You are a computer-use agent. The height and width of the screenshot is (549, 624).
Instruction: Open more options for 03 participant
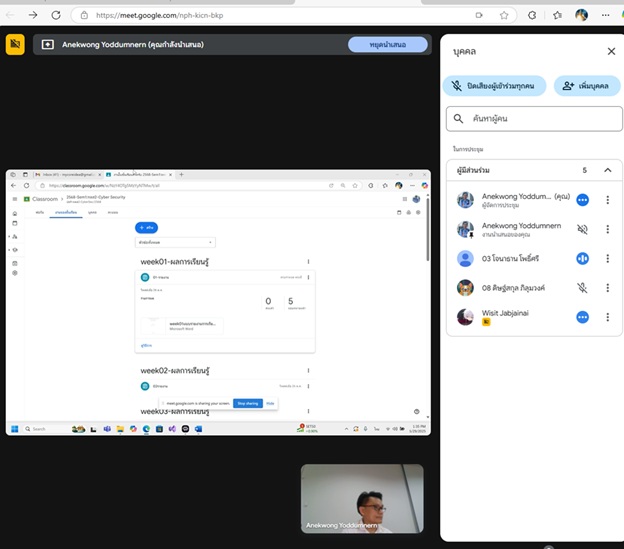click(x=607, y=259)
